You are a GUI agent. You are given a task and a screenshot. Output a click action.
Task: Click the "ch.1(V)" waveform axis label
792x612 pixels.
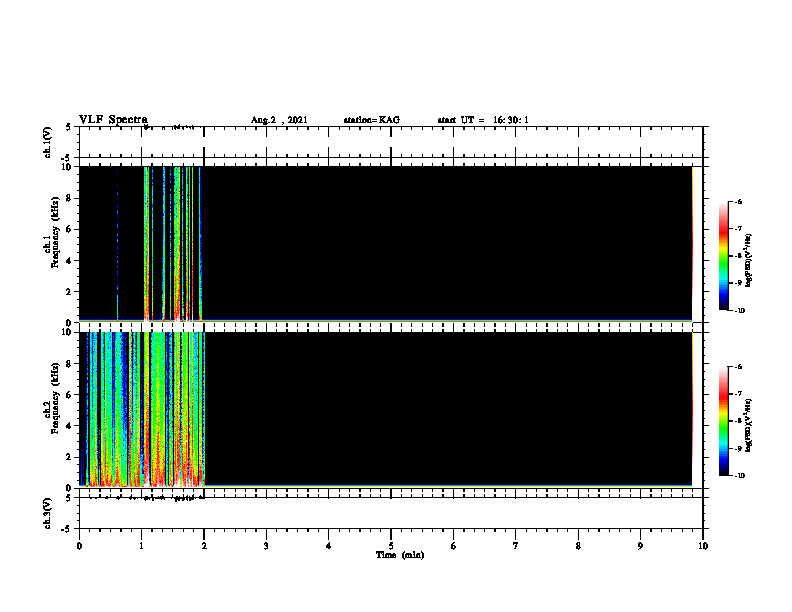(x=48, y=142)
